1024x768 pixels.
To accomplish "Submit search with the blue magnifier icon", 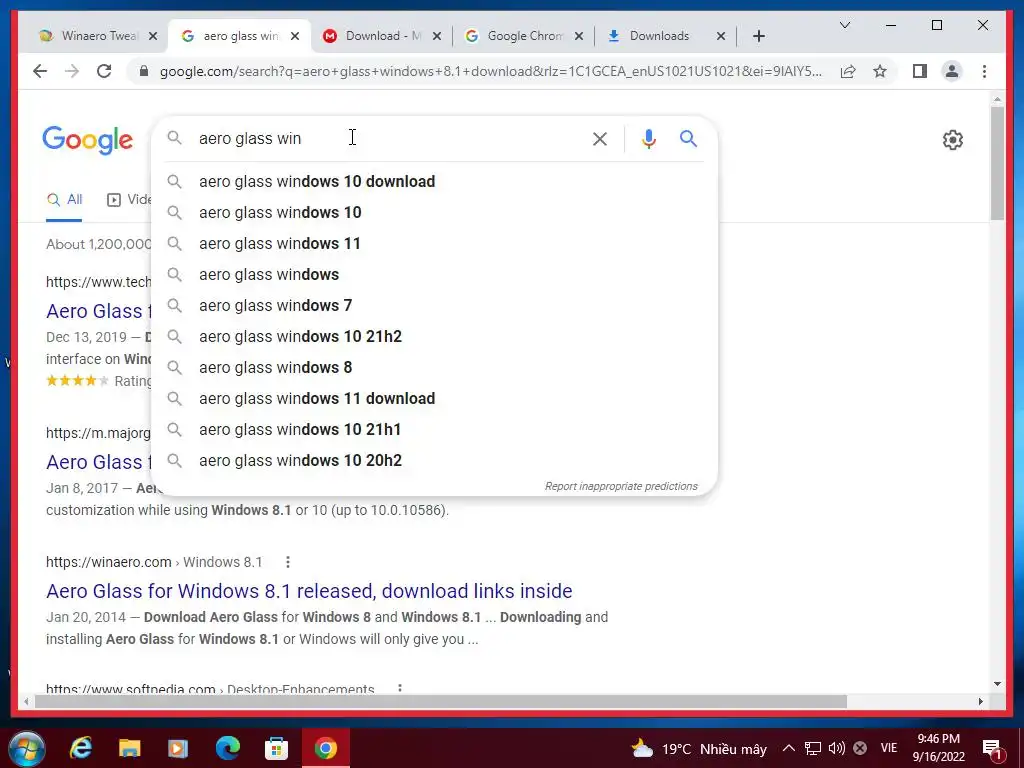I will [x=688, y=138].
